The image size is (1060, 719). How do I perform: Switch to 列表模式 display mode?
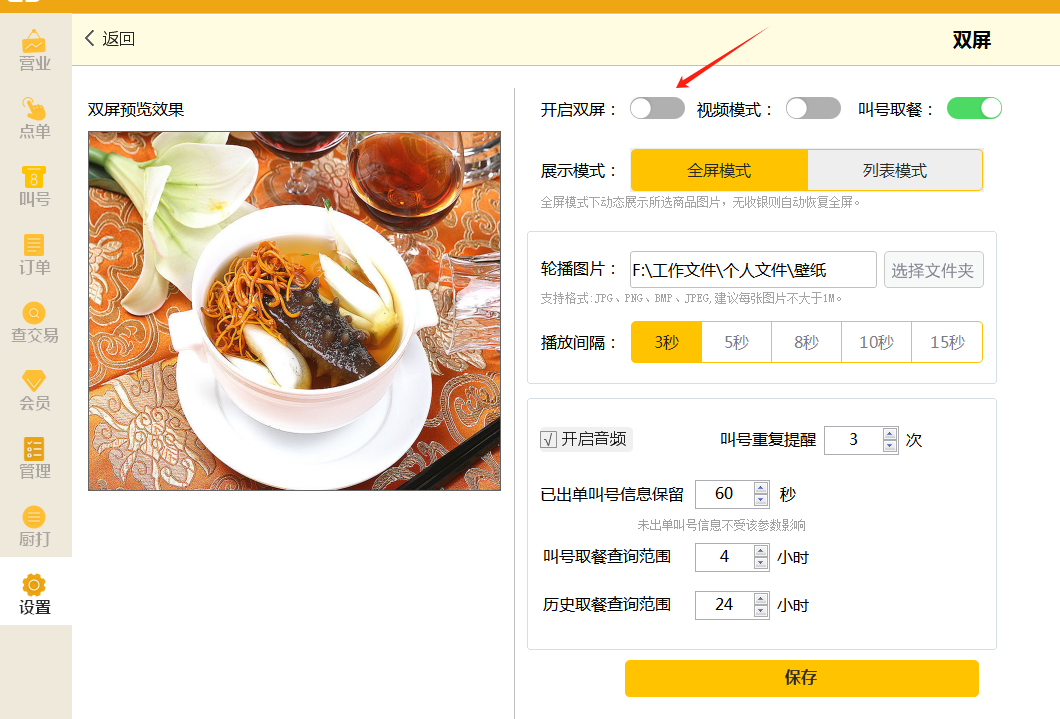[895, 171]
